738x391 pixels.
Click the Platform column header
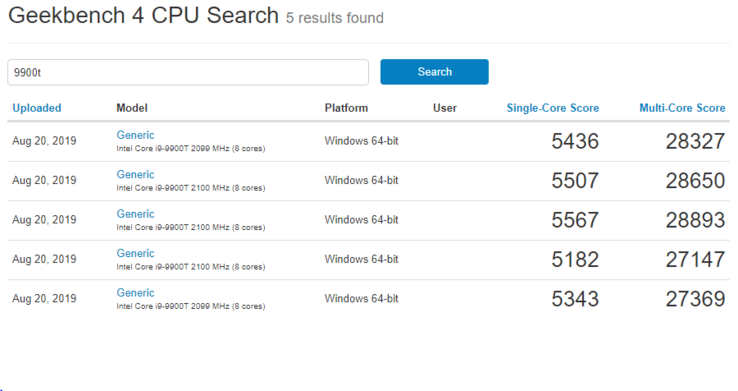346,108
